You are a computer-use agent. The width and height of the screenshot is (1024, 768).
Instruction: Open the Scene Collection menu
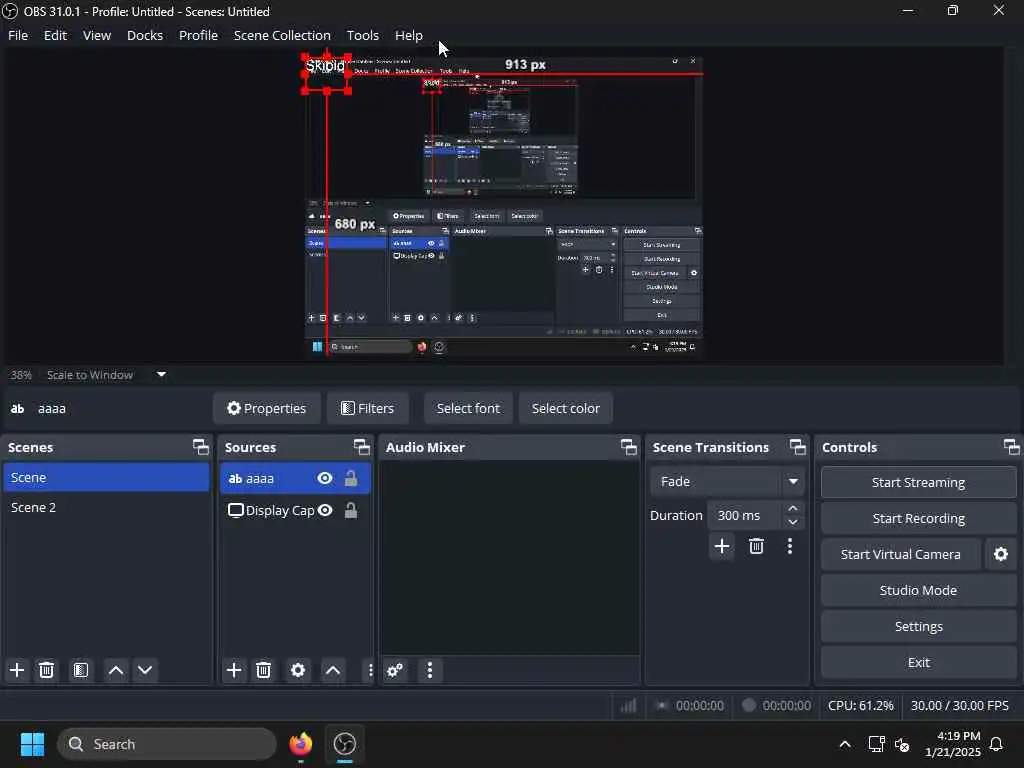tap(282, 35)
